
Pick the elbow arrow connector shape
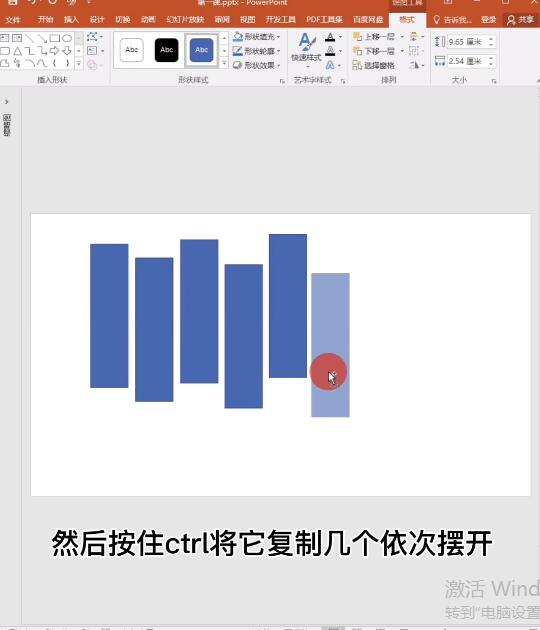(x=42, y=51)
